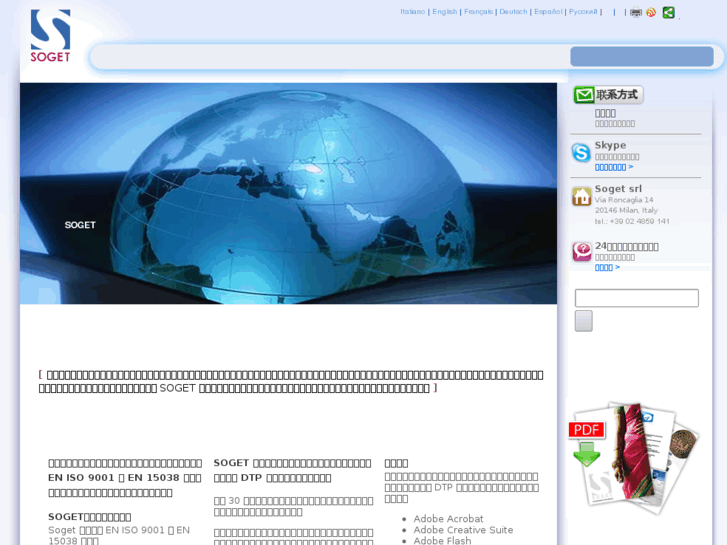This screenshot has height=545, width=727.
Task: Switch site language to English
Action: pyautogui.click(x=445, y=12)
